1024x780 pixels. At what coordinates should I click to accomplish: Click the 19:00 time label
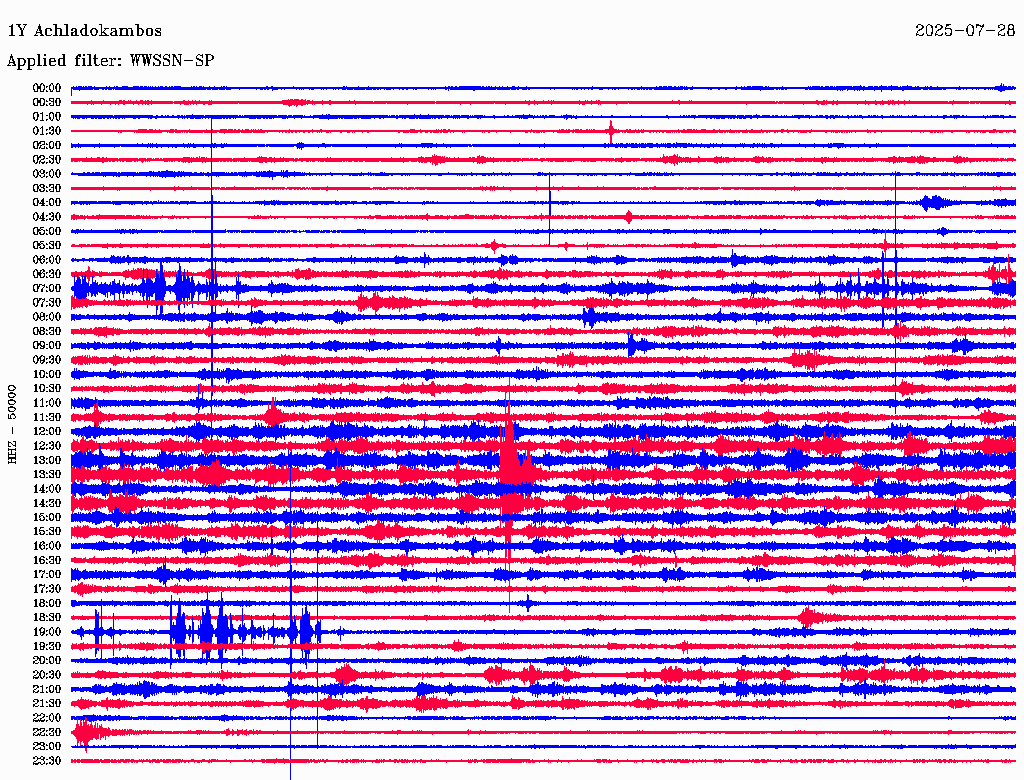(x=47, y=632)
